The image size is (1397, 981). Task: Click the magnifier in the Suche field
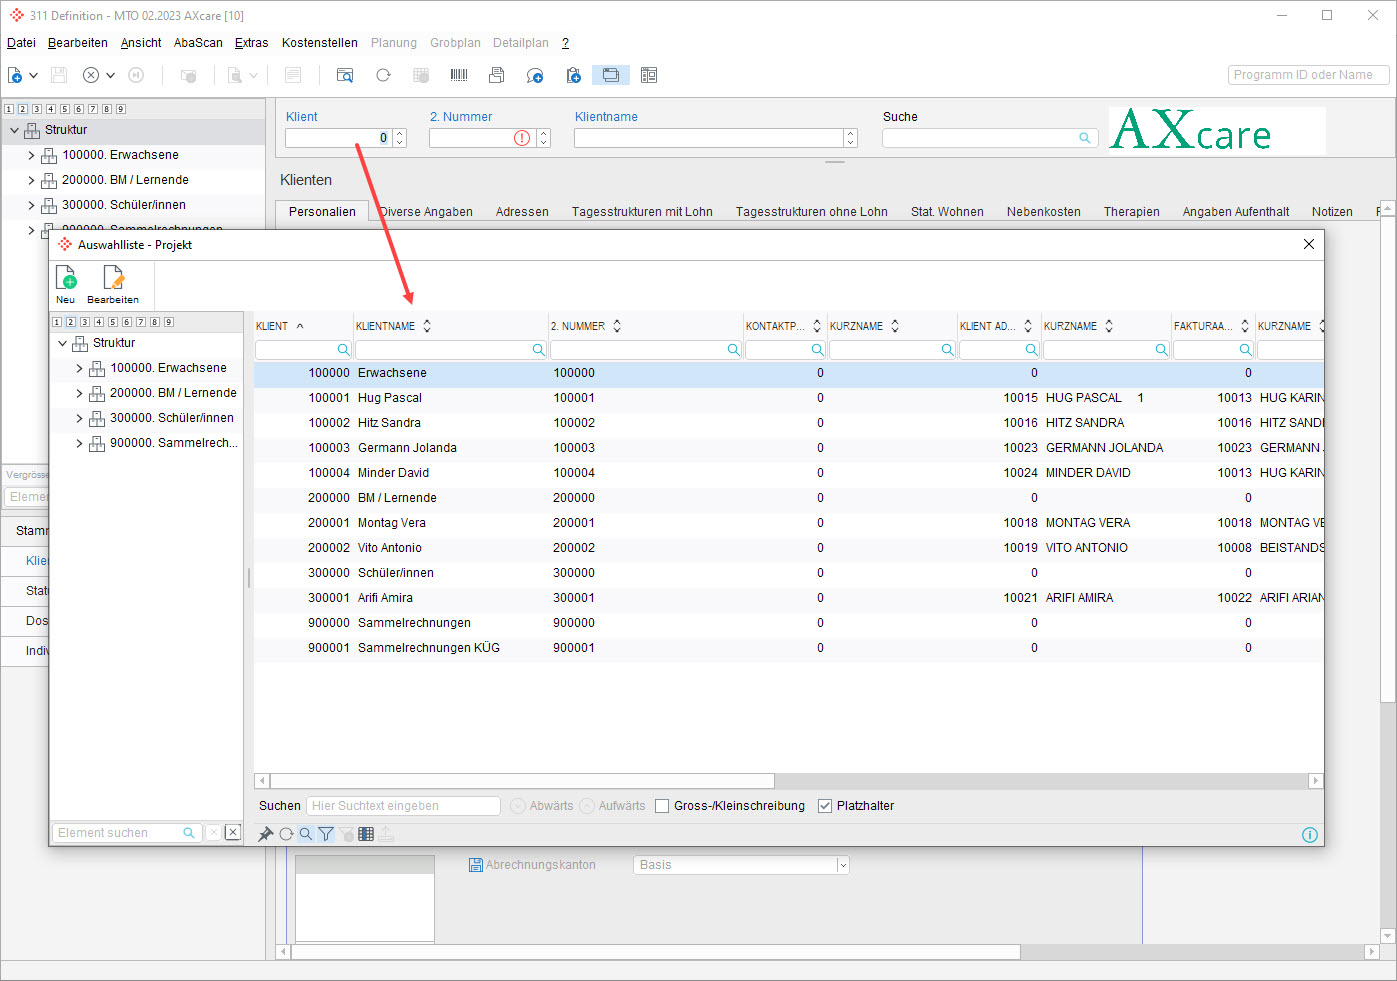1085,138
